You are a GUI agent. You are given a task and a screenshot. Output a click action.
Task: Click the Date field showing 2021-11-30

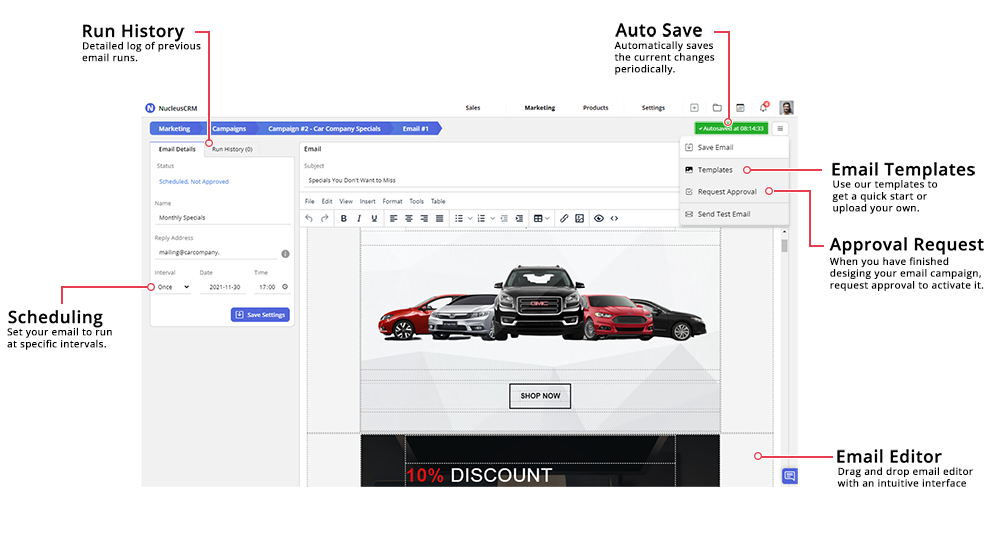point(225,287)
